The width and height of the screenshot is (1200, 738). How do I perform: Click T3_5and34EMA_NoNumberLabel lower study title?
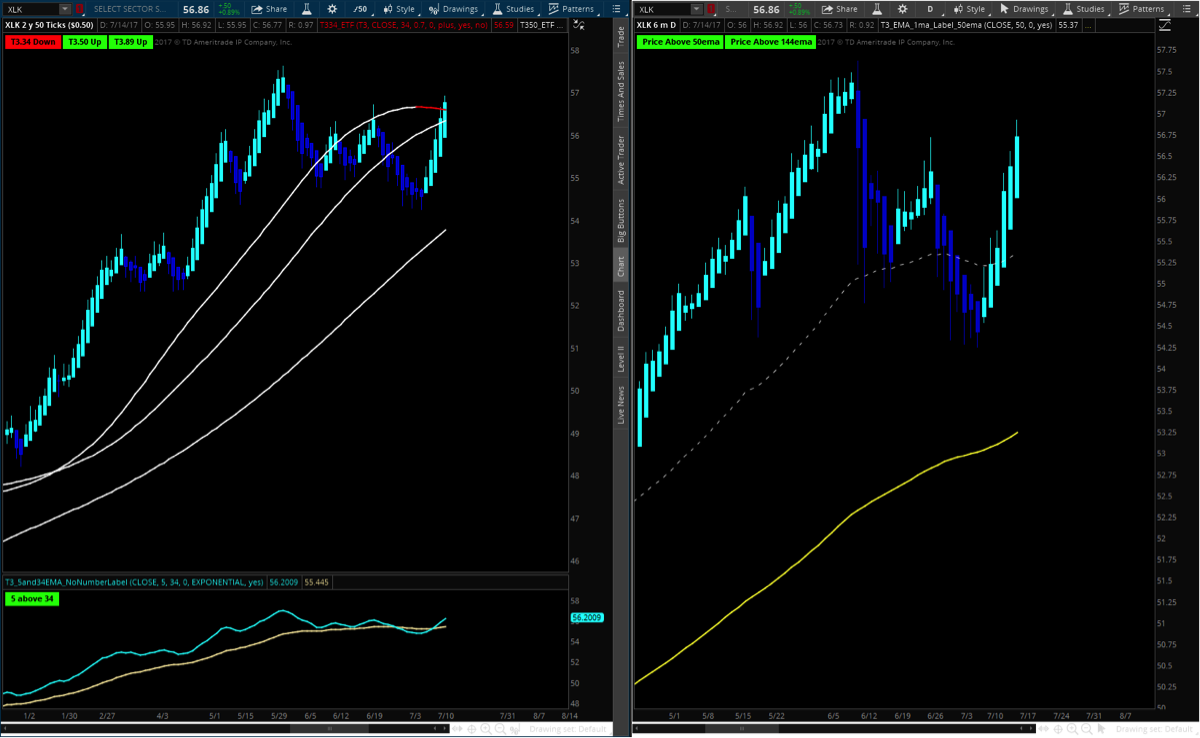(135, 581)
